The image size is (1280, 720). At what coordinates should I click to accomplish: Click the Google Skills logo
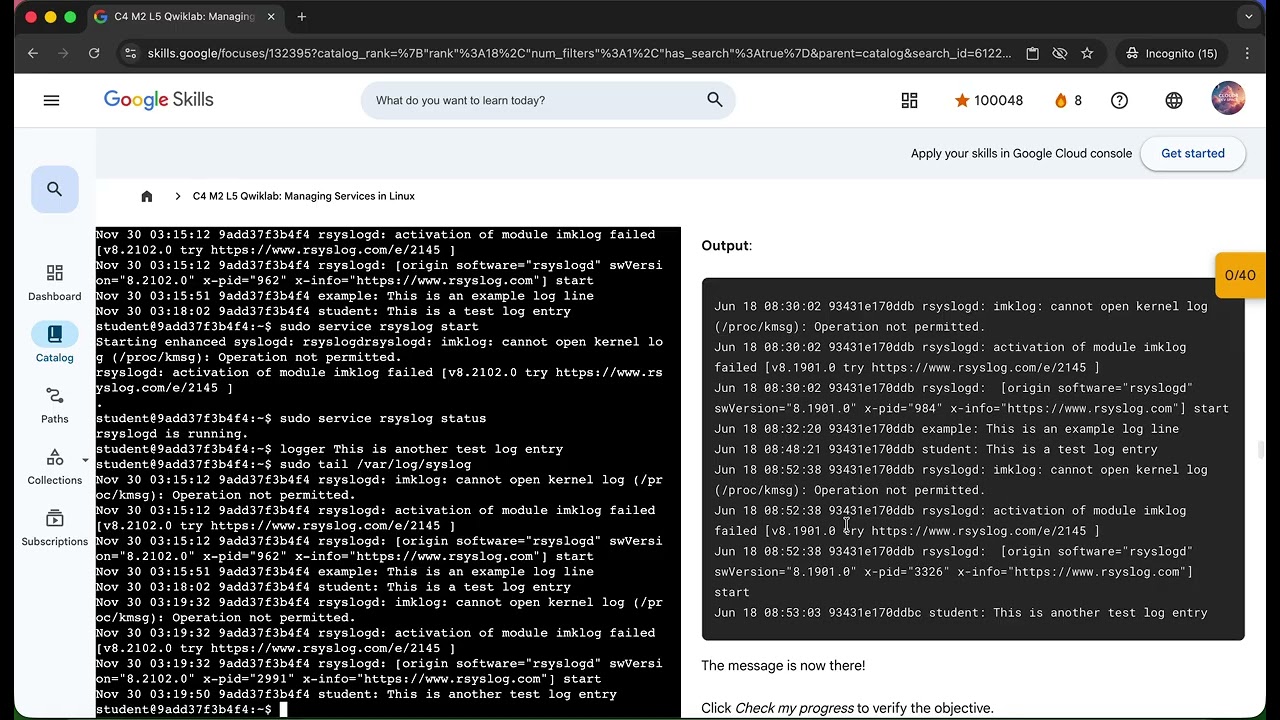158,100
